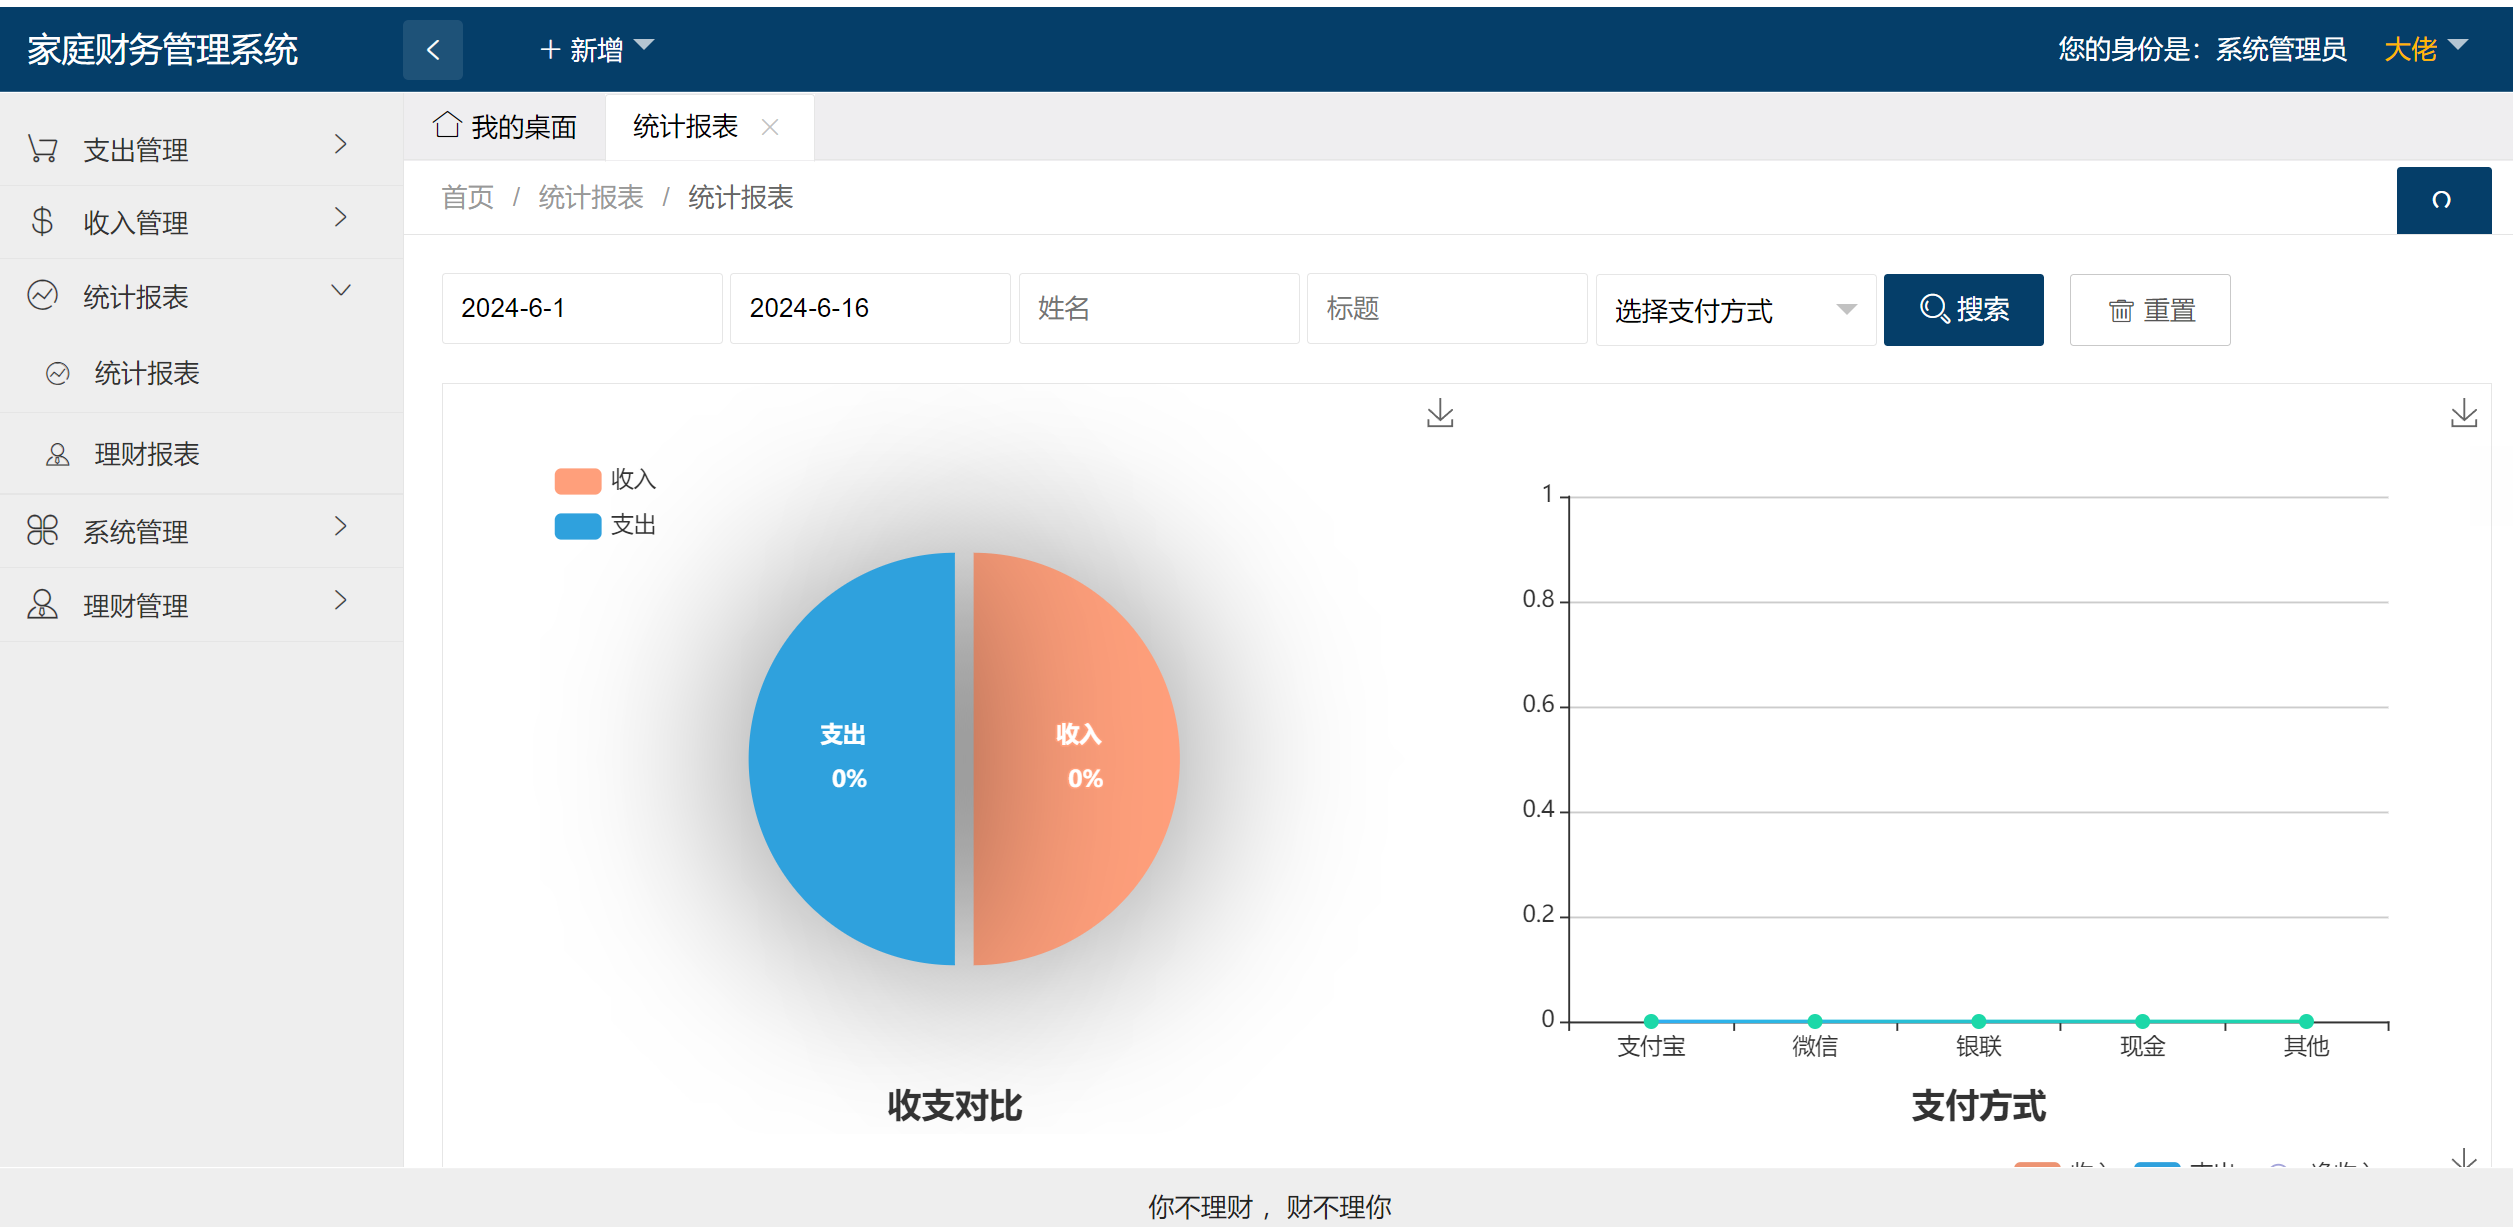Viewport: 2513px width, 1227px height.
Task: Click the 收入管理 dollar sign icon
Action: [x=42, y=221]
